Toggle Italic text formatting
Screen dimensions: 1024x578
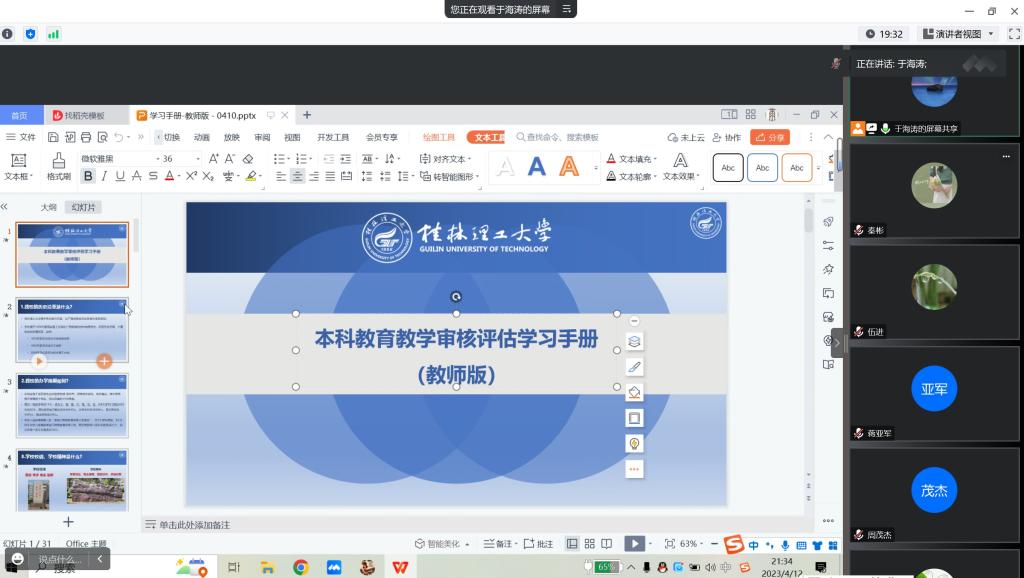pos(104,177)
